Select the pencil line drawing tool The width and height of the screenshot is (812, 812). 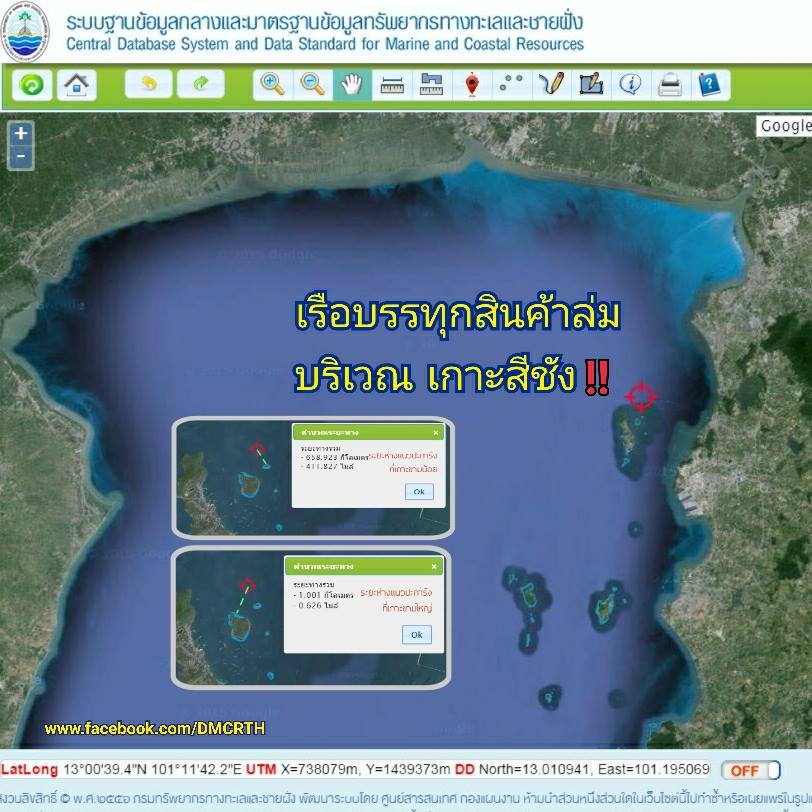[x=552, y=84]
